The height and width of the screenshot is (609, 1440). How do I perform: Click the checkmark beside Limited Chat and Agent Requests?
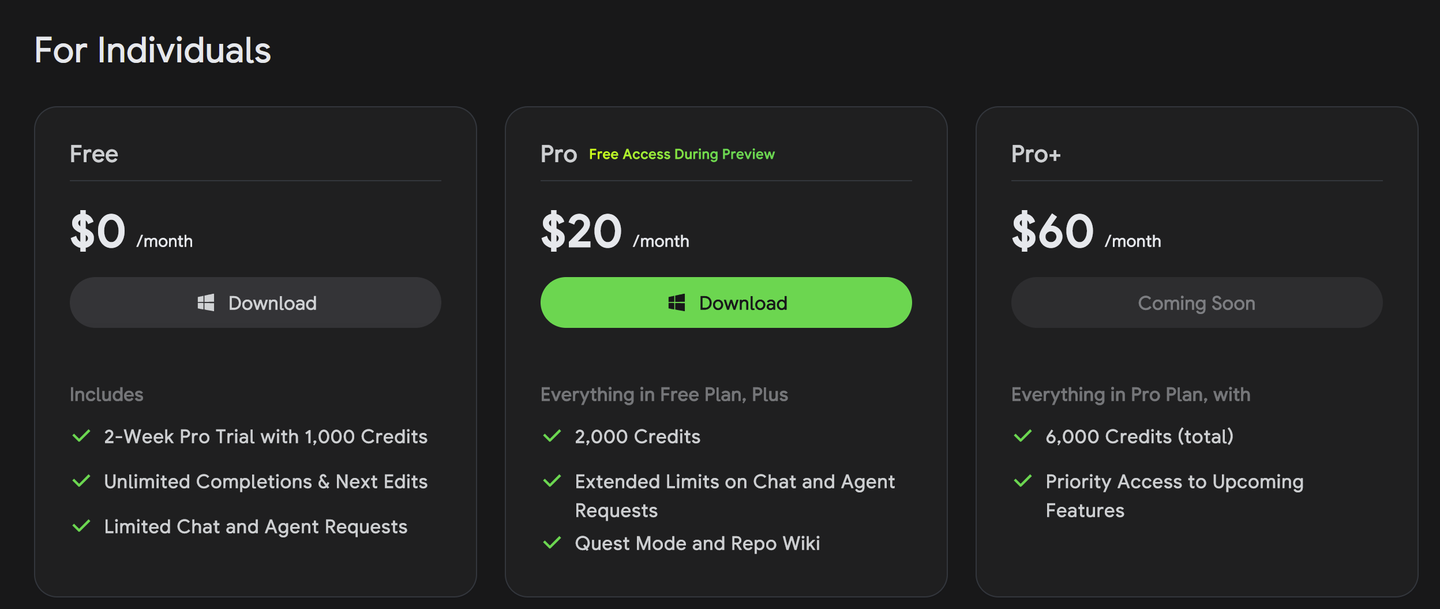pos(82,526)
